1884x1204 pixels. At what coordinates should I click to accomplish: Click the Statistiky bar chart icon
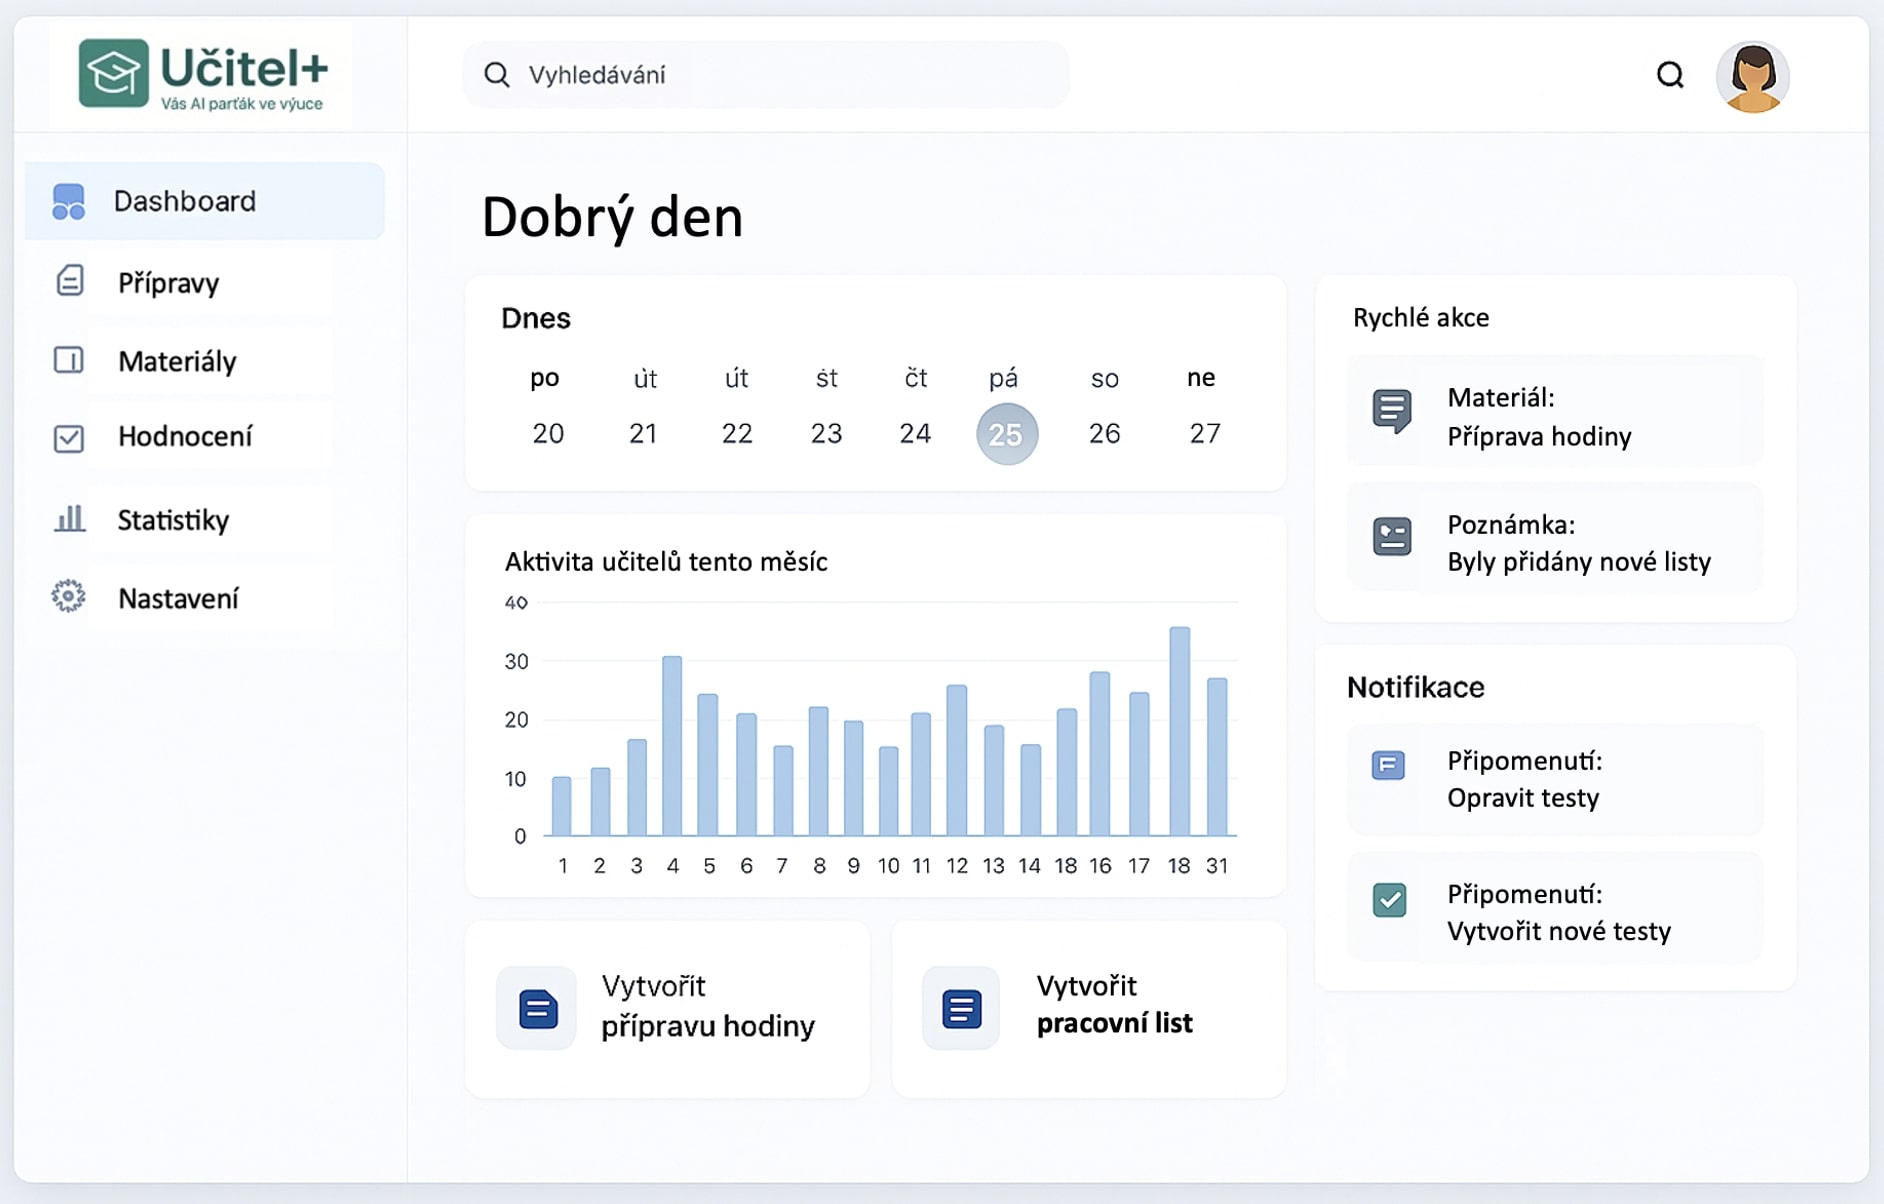pyautogui.click(x=69, y=519)
